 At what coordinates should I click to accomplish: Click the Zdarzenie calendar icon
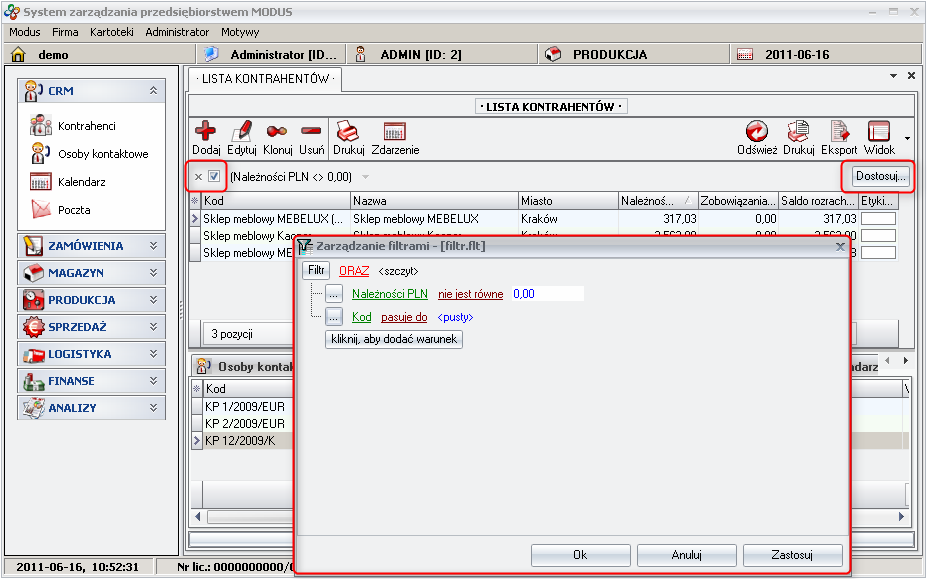coord(394,132)
